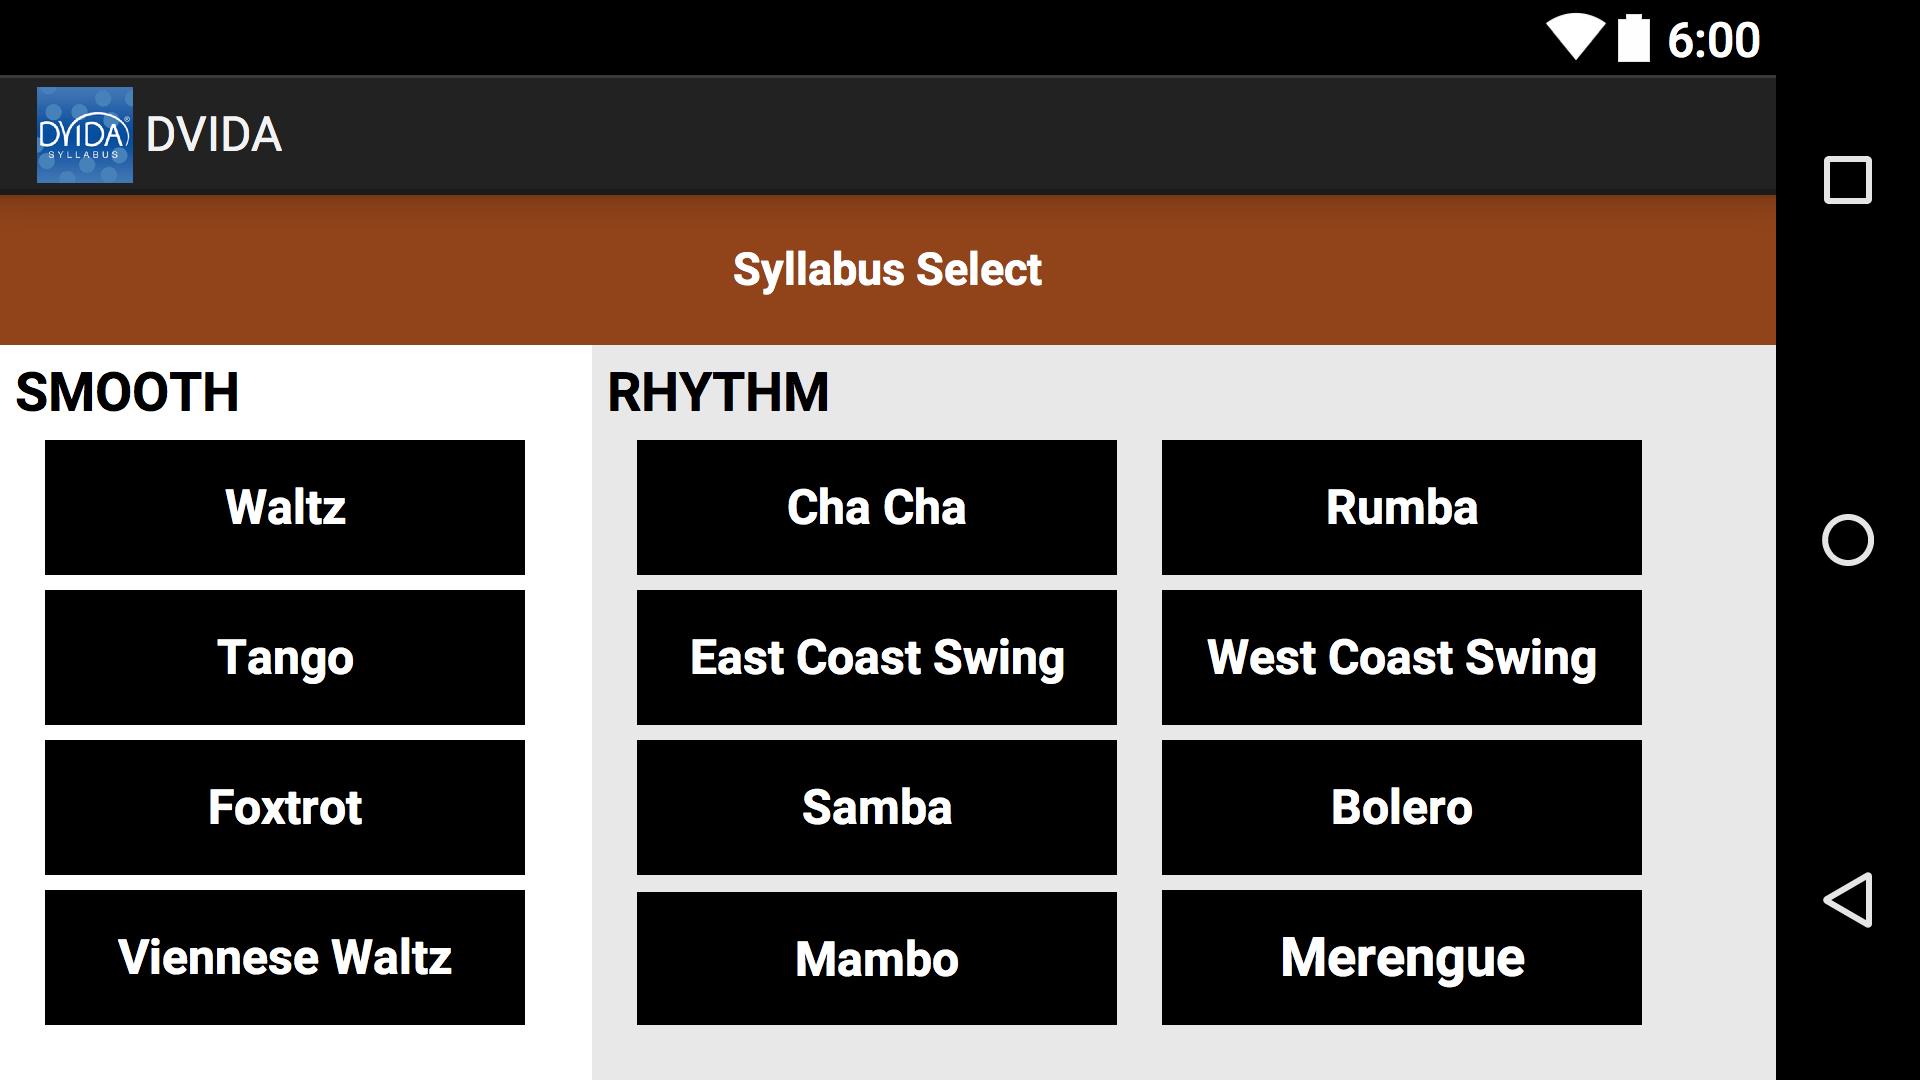The image size is (1920, 1080).
Task: Tap the Syllabus Select header bar
Action: coord(887,270)
